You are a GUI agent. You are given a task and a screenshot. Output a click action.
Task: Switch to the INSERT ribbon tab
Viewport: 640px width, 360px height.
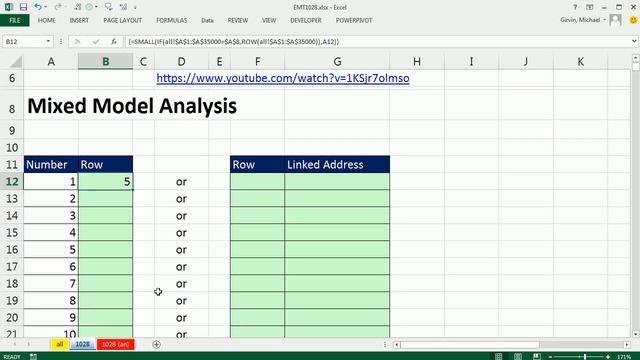point(79,20)
